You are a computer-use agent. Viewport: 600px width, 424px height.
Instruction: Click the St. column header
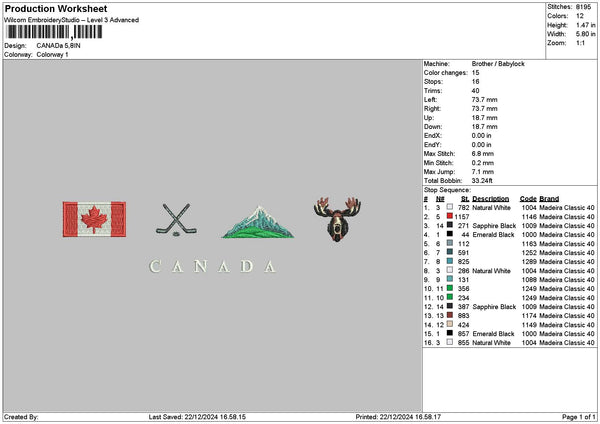(465, 199)
